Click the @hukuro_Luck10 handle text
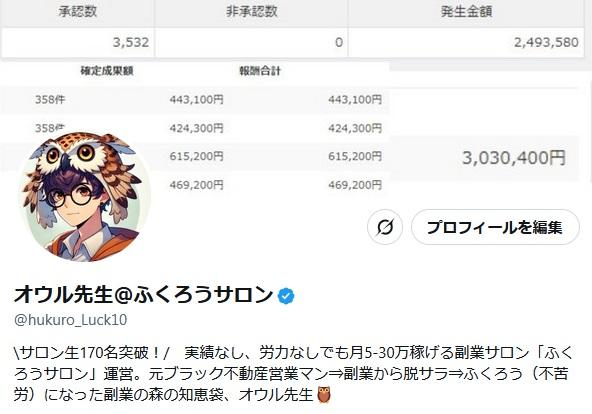Viewport: 592px width, 414px height. 71,320
